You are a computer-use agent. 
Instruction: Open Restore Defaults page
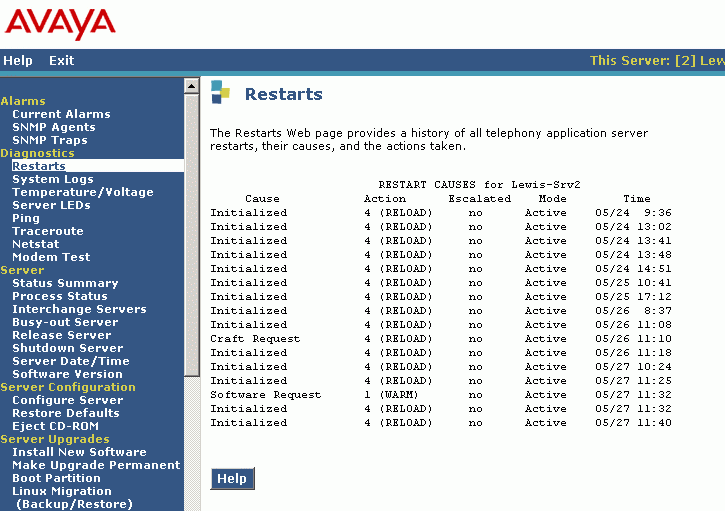pyautogui.click(x=66, y=413)
